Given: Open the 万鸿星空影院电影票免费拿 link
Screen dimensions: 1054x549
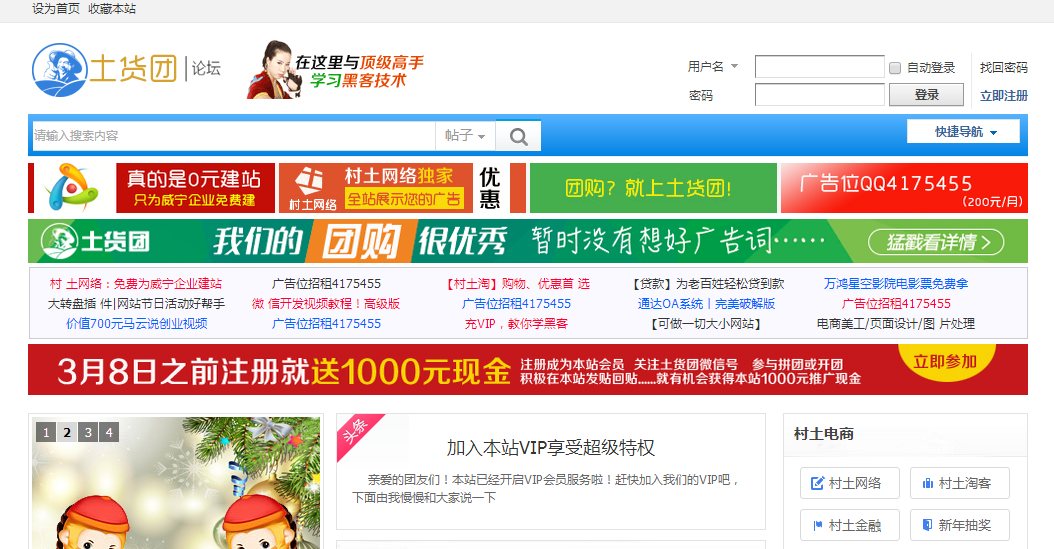Looking at the screenshot, I should pyautogui.click(x=896, y=284).
